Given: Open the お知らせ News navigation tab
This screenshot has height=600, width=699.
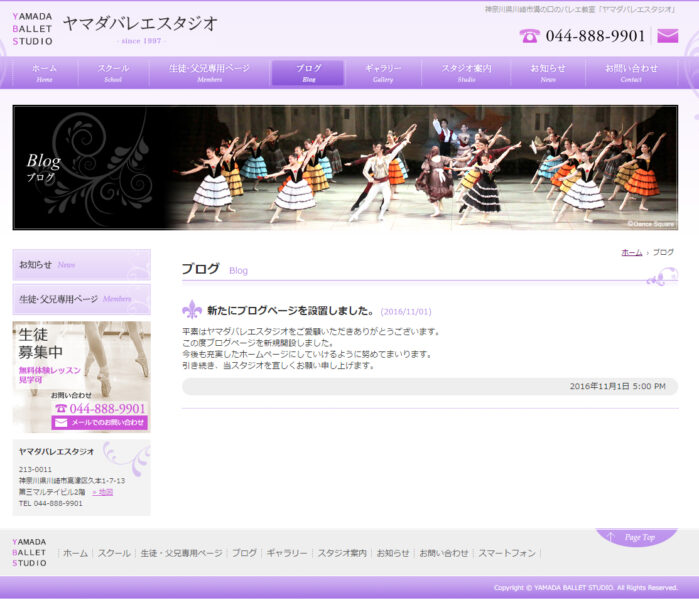Looking at the screenshot, I should [548, 73].
